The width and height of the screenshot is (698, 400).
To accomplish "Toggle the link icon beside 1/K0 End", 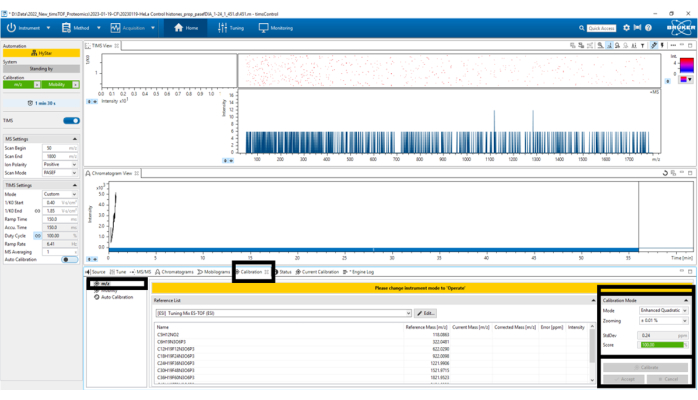I will coord(37,211).
